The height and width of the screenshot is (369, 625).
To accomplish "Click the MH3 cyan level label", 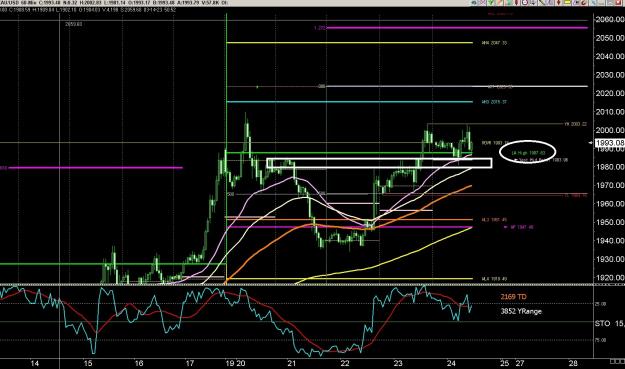I will click(x=494, y=102).
